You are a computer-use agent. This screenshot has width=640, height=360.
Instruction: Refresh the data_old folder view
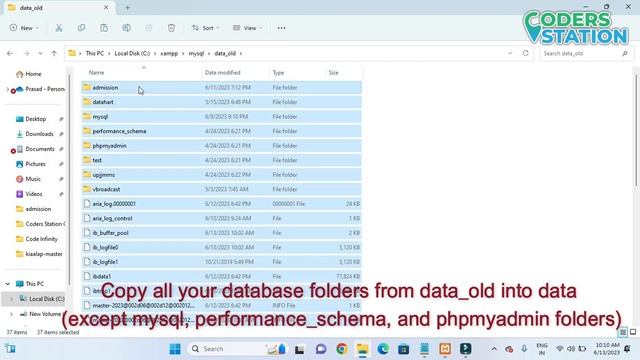525,53
